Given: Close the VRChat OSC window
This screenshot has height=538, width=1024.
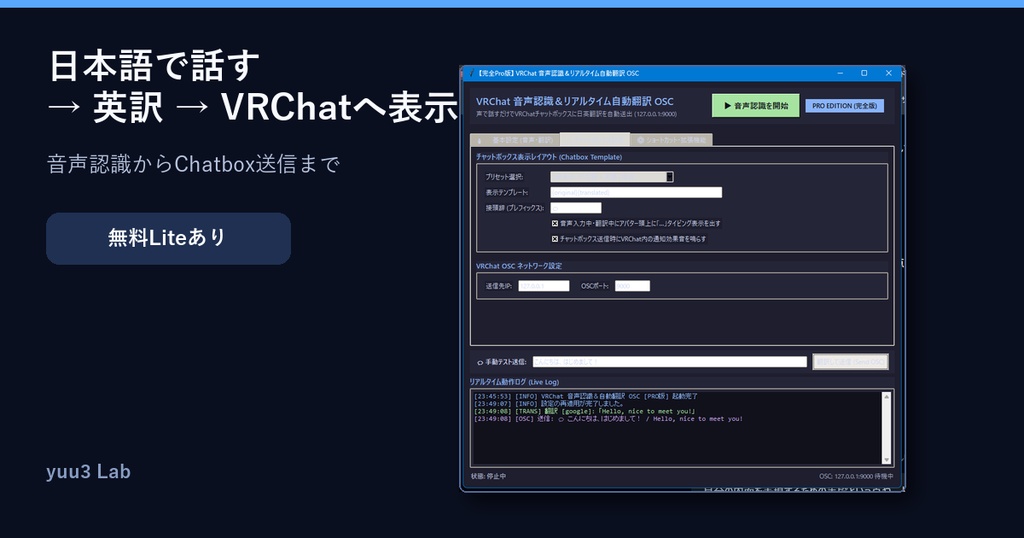Looking at the screenshot, I should pyautogui.click(x=888, y=73).
